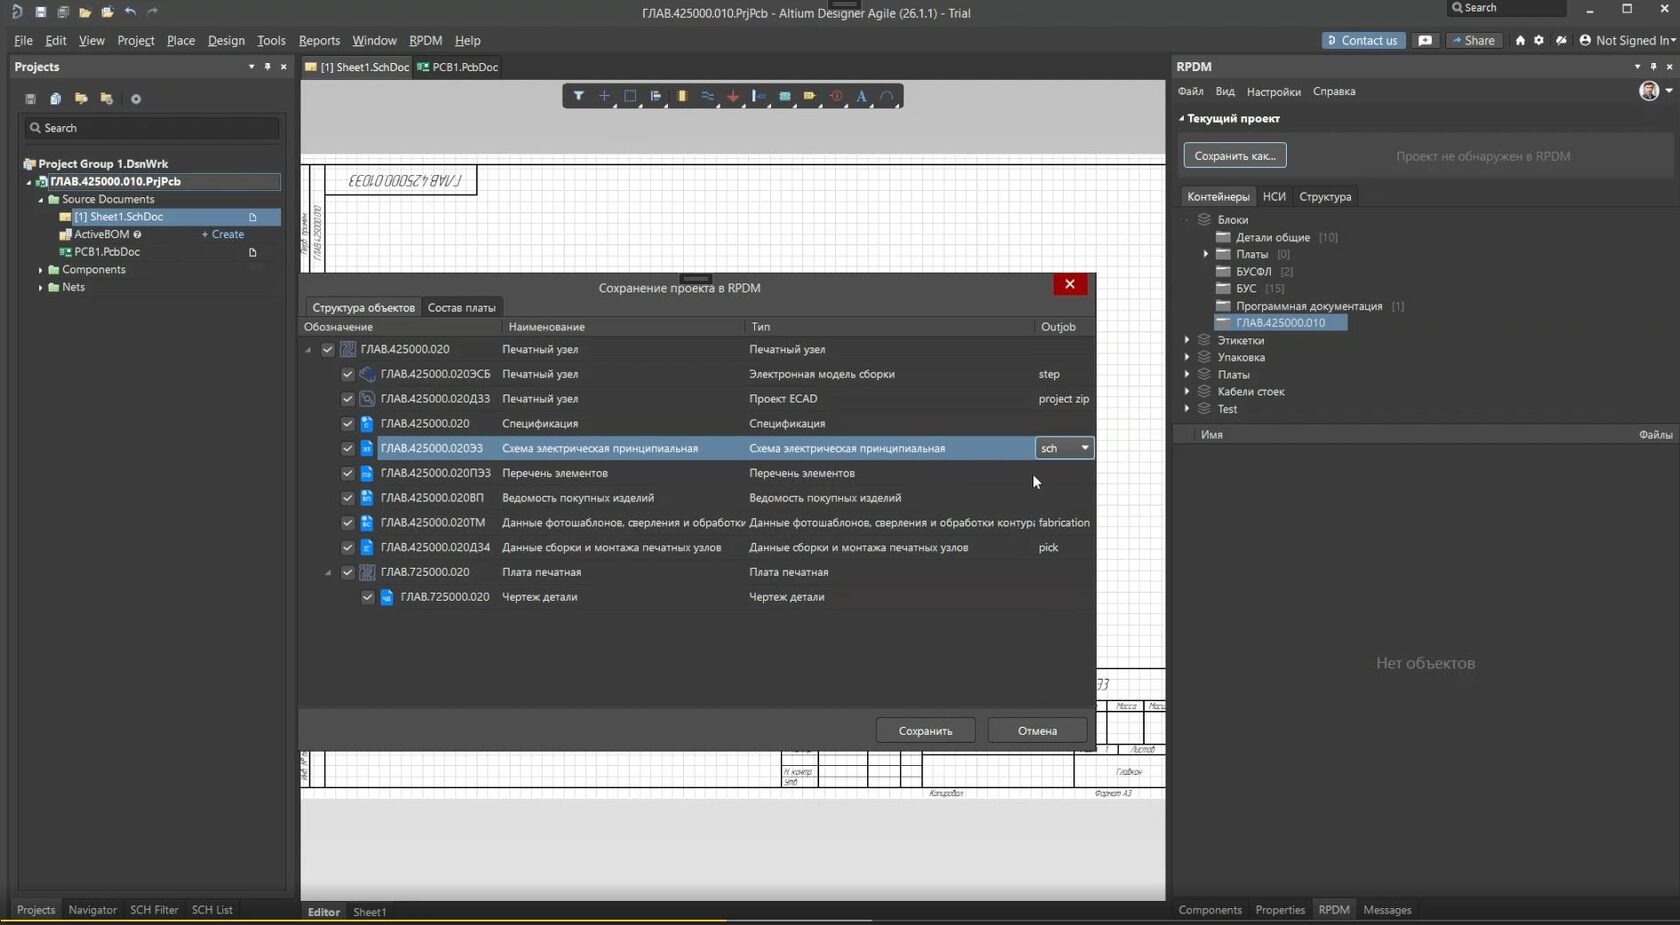Click the Сохранить как... button
This screenshot has height=925, width=1680.
1235,155
